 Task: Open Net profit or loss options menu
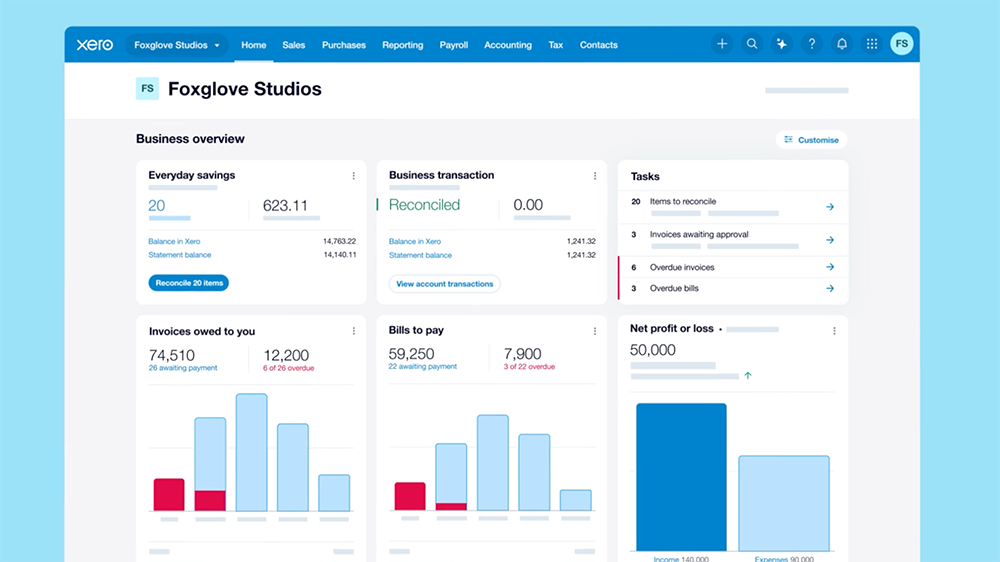pos(834,330)
